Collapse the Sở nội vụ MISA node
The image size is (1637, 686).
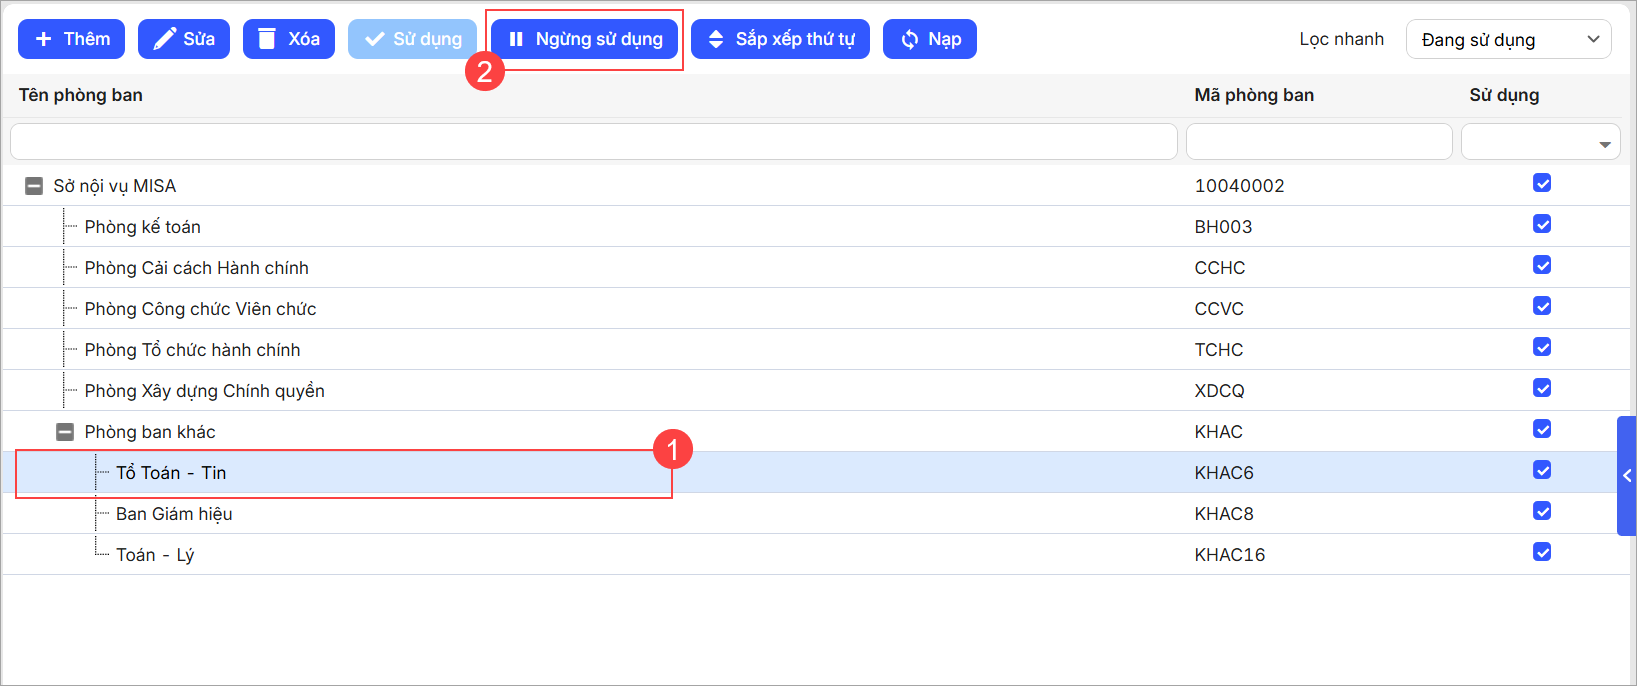(34, 186)
